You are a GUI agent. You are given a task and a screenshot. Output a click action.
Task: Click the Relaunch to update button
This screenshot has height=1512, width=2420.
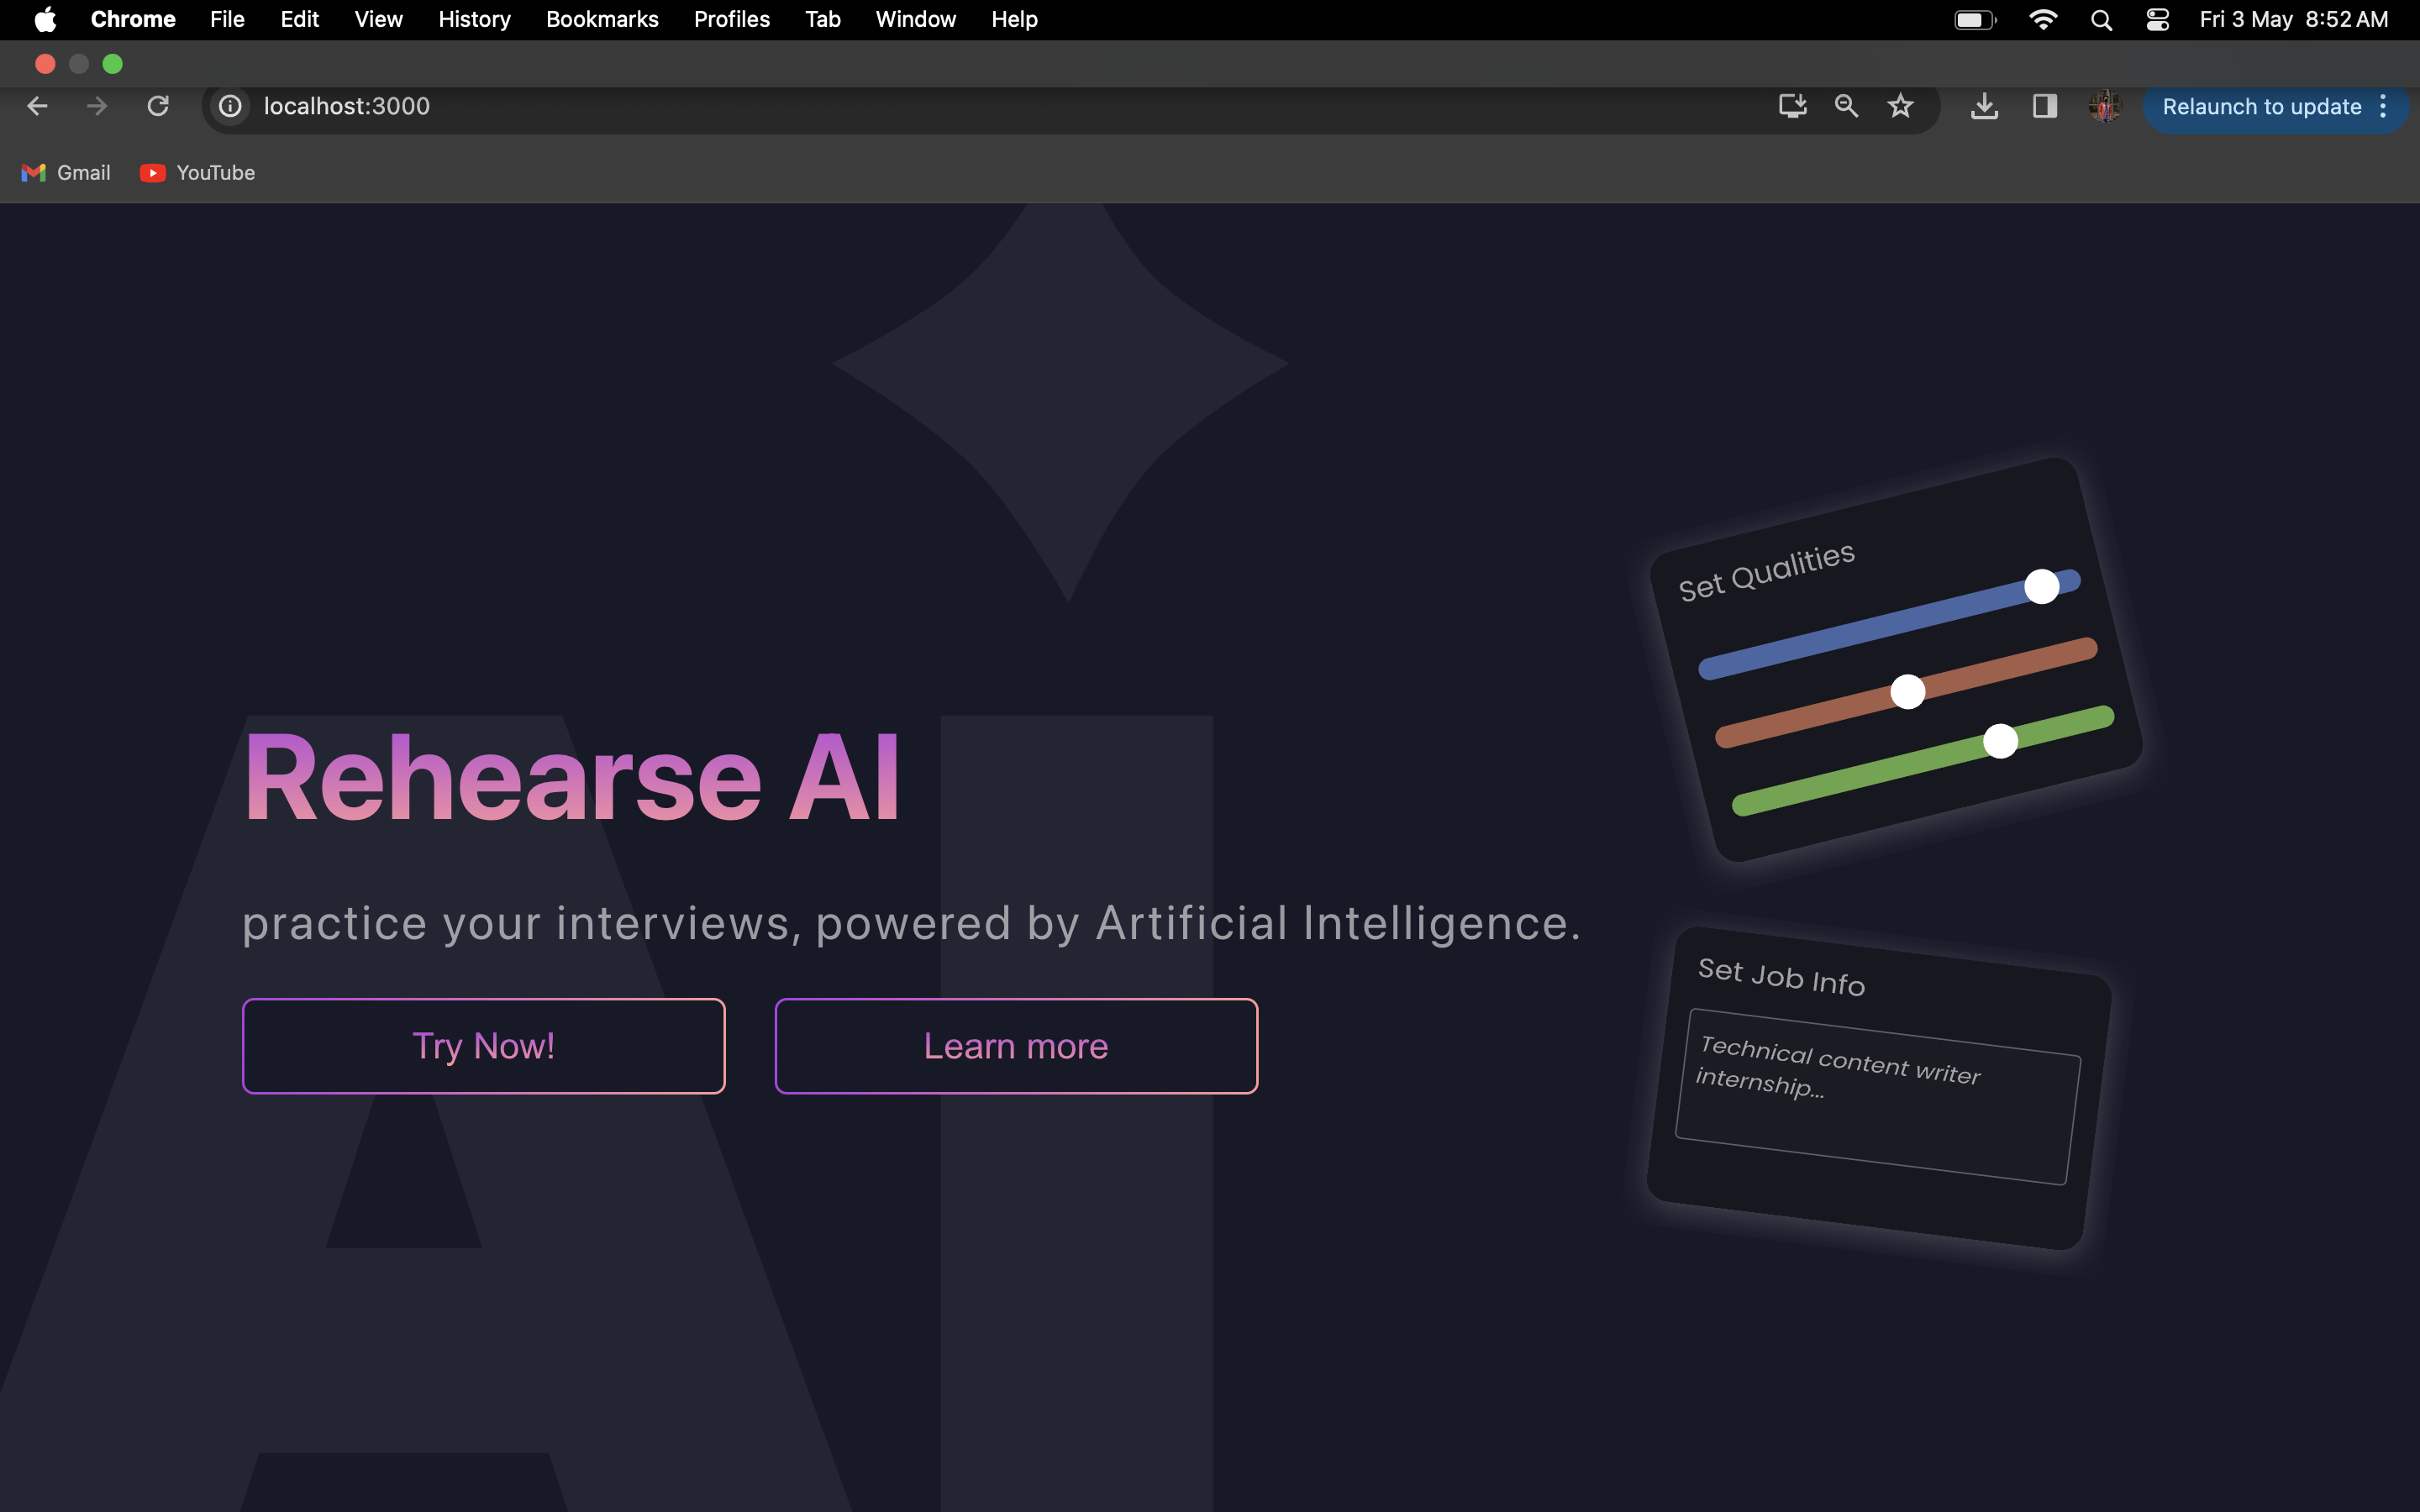tap(2261, 106)
